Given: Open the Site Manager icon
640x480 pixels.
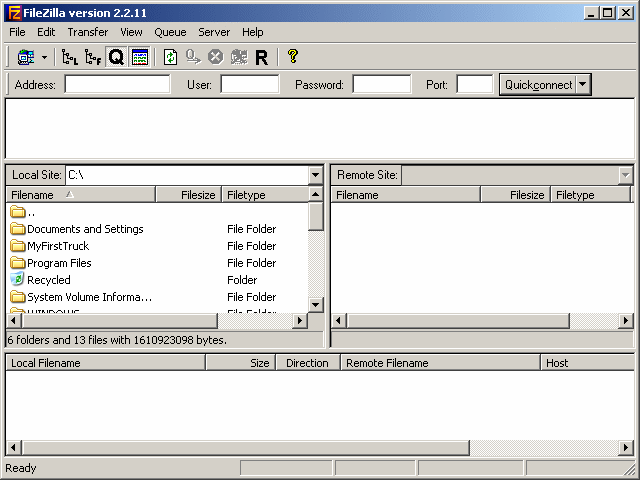Looking at the screenshot, I should tap(25, 58).
